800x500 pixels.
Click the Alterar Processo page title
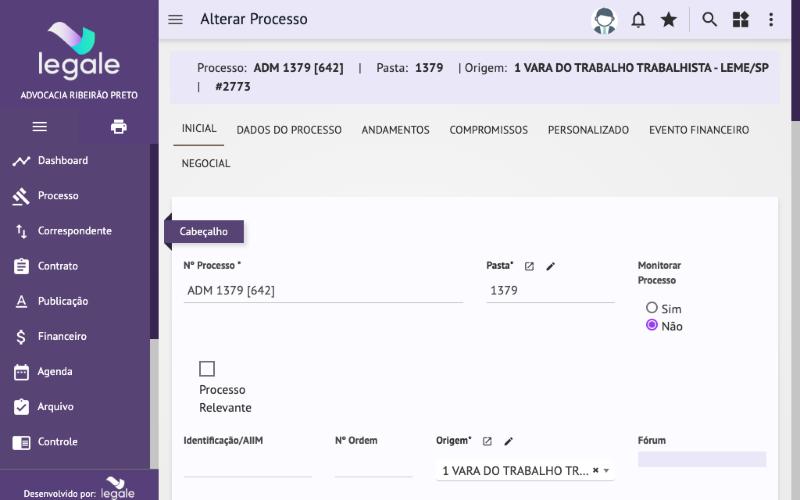click(x=254, y=19)
